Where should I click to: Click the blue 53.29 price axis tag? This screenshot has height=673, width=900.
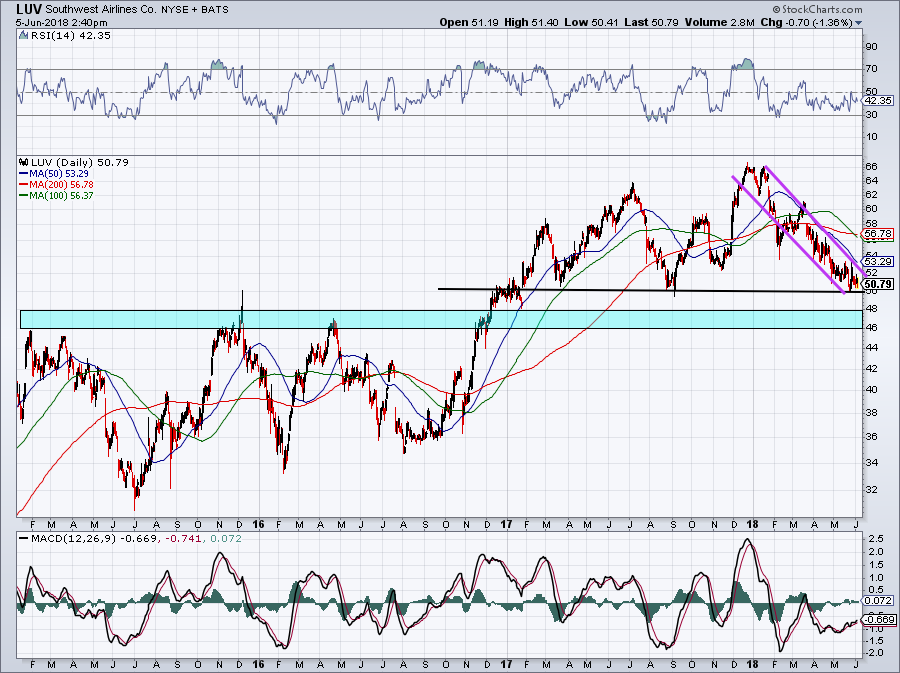point(878,261)
